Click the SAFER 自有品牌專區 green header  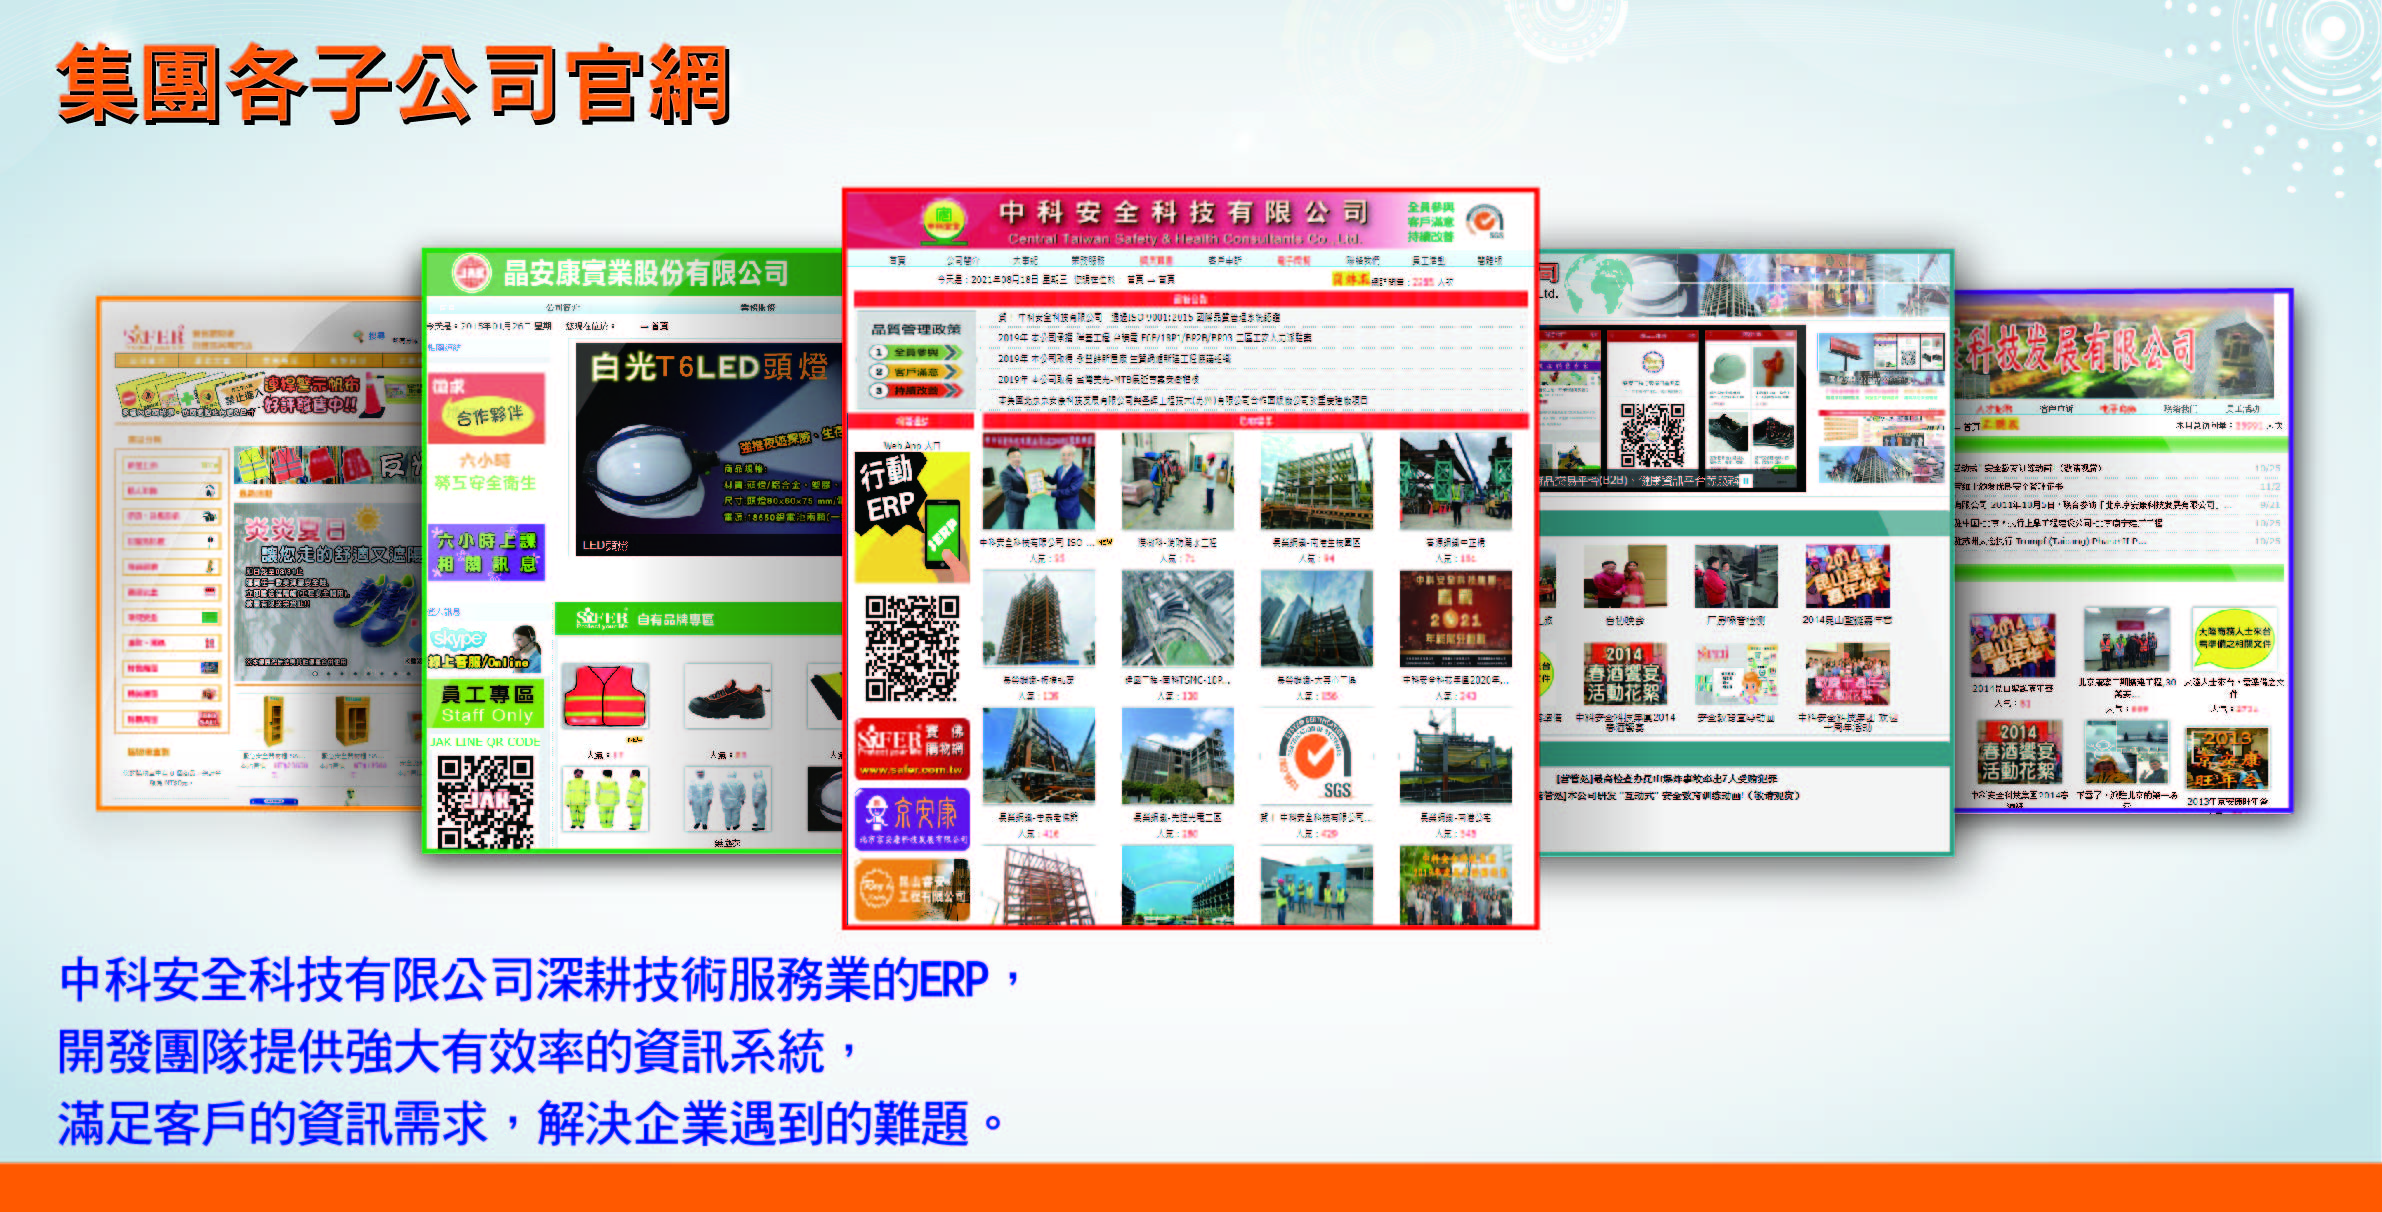coord(699,619)
